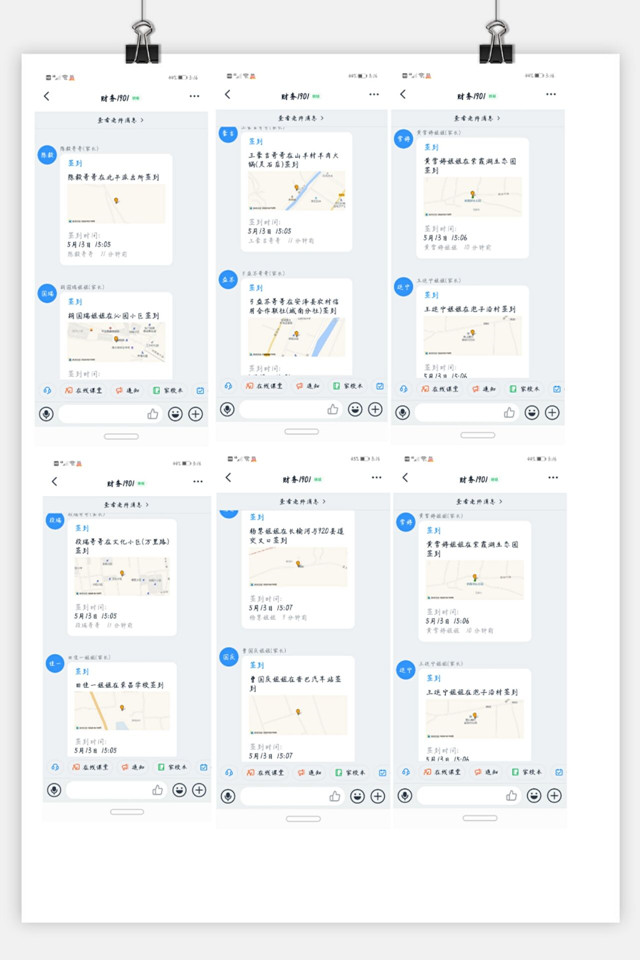Image resolution: width=640 pixels, height=960 pixels.
Task: Open emoji picker in bottom-right phone screen
Action: 534,796
